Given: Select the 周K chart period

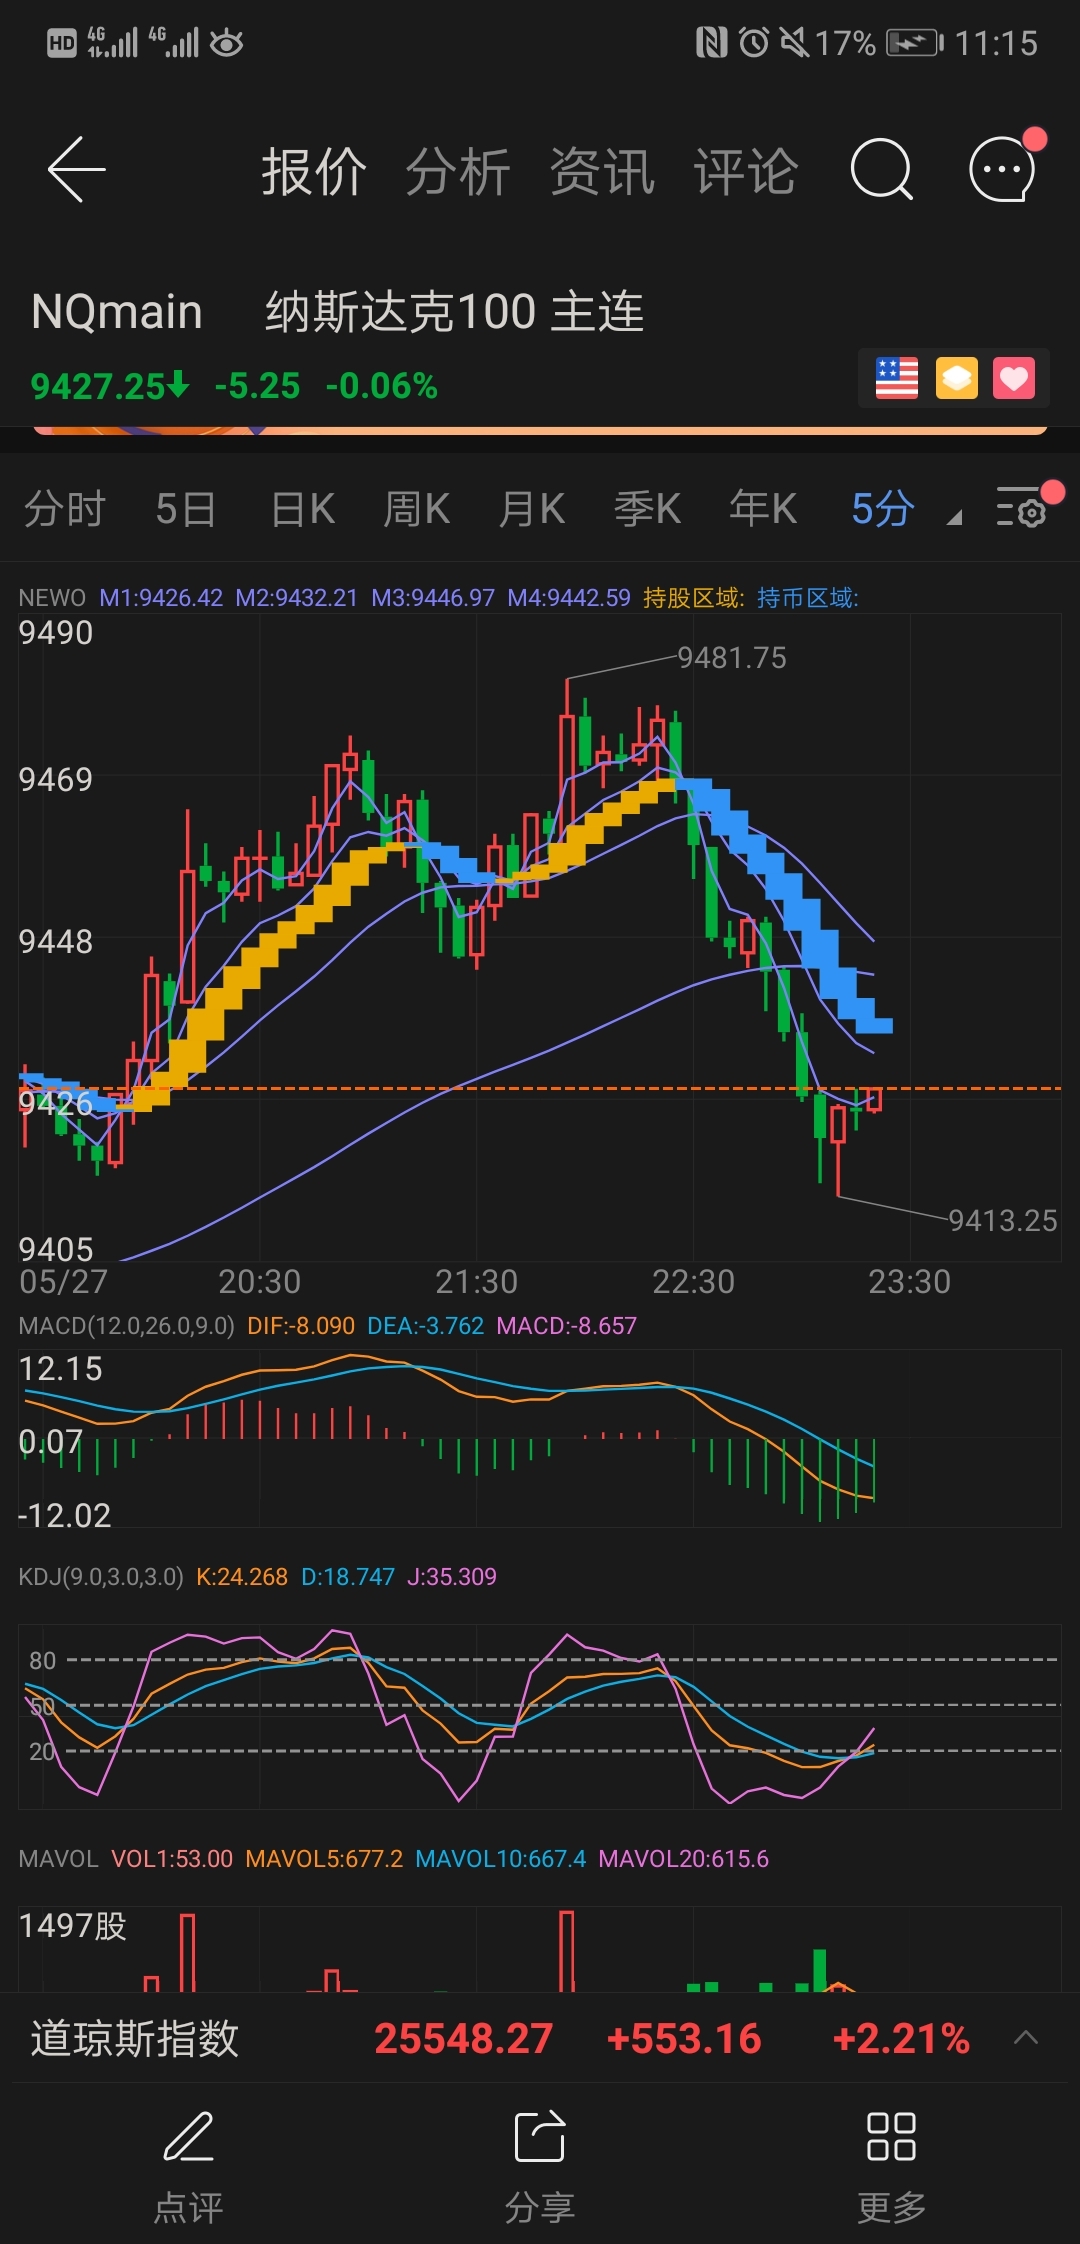Looking at the screenshot, I should click(x=417, y=509).
